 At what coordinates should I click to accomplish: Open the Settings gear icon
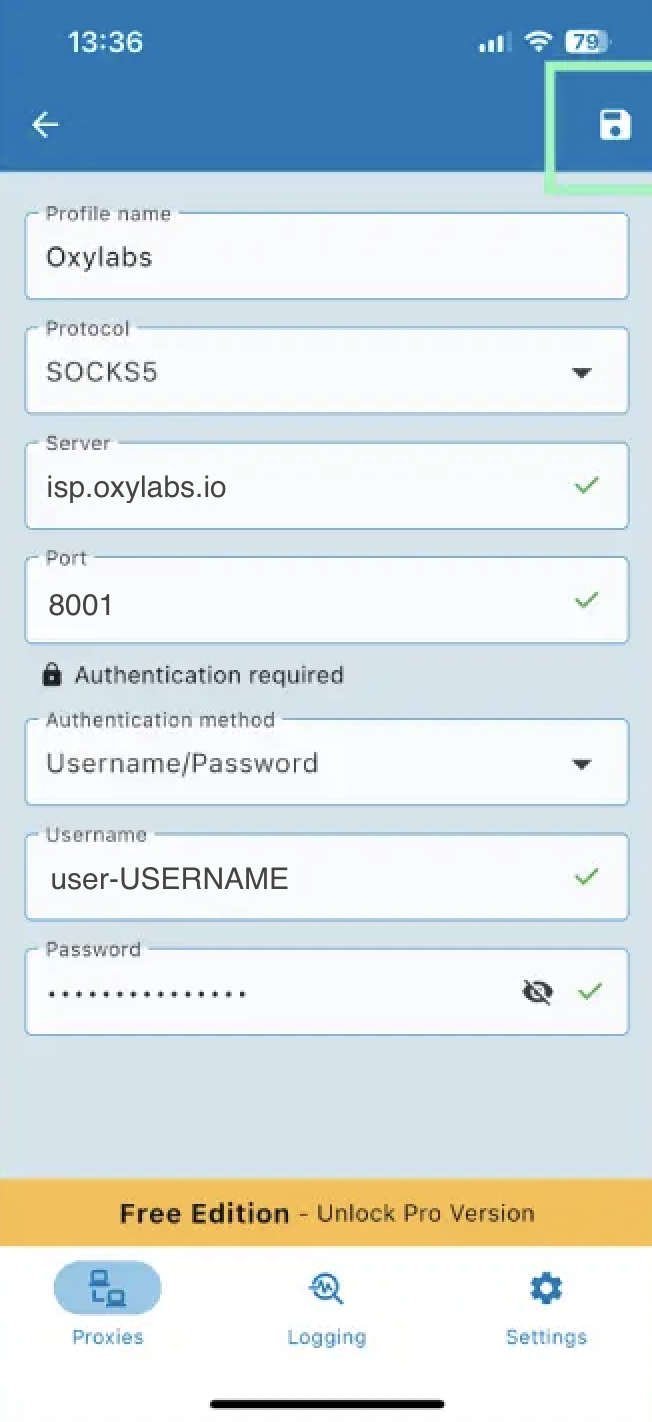(x=546, y=1288)
